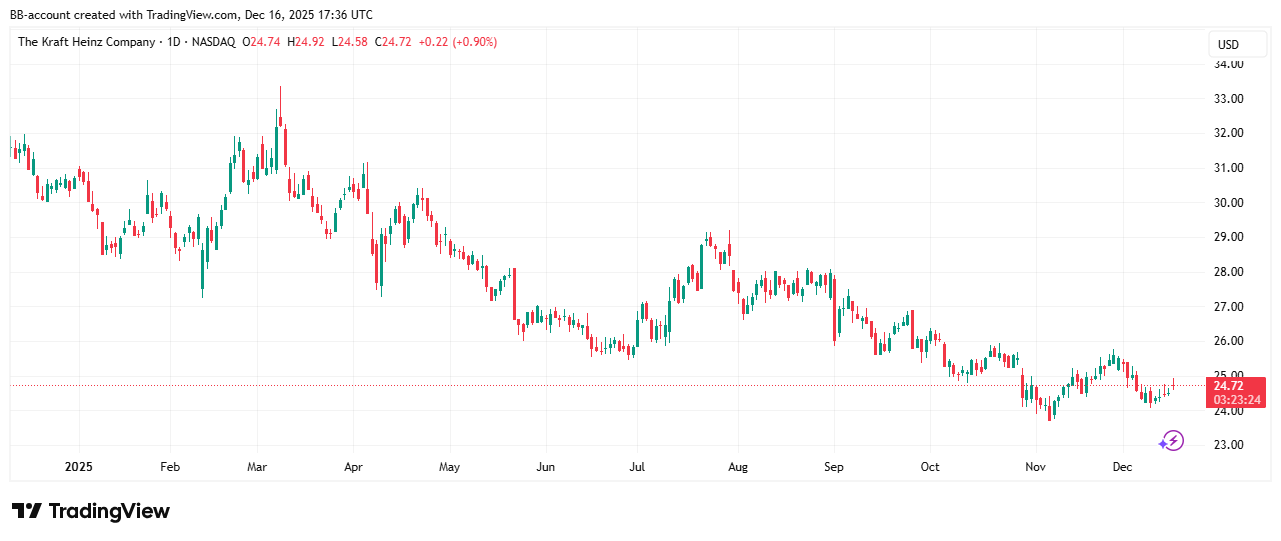Click the NASDAQ exchange label
Screen dimensions: 1281x541
coord(214,42)
